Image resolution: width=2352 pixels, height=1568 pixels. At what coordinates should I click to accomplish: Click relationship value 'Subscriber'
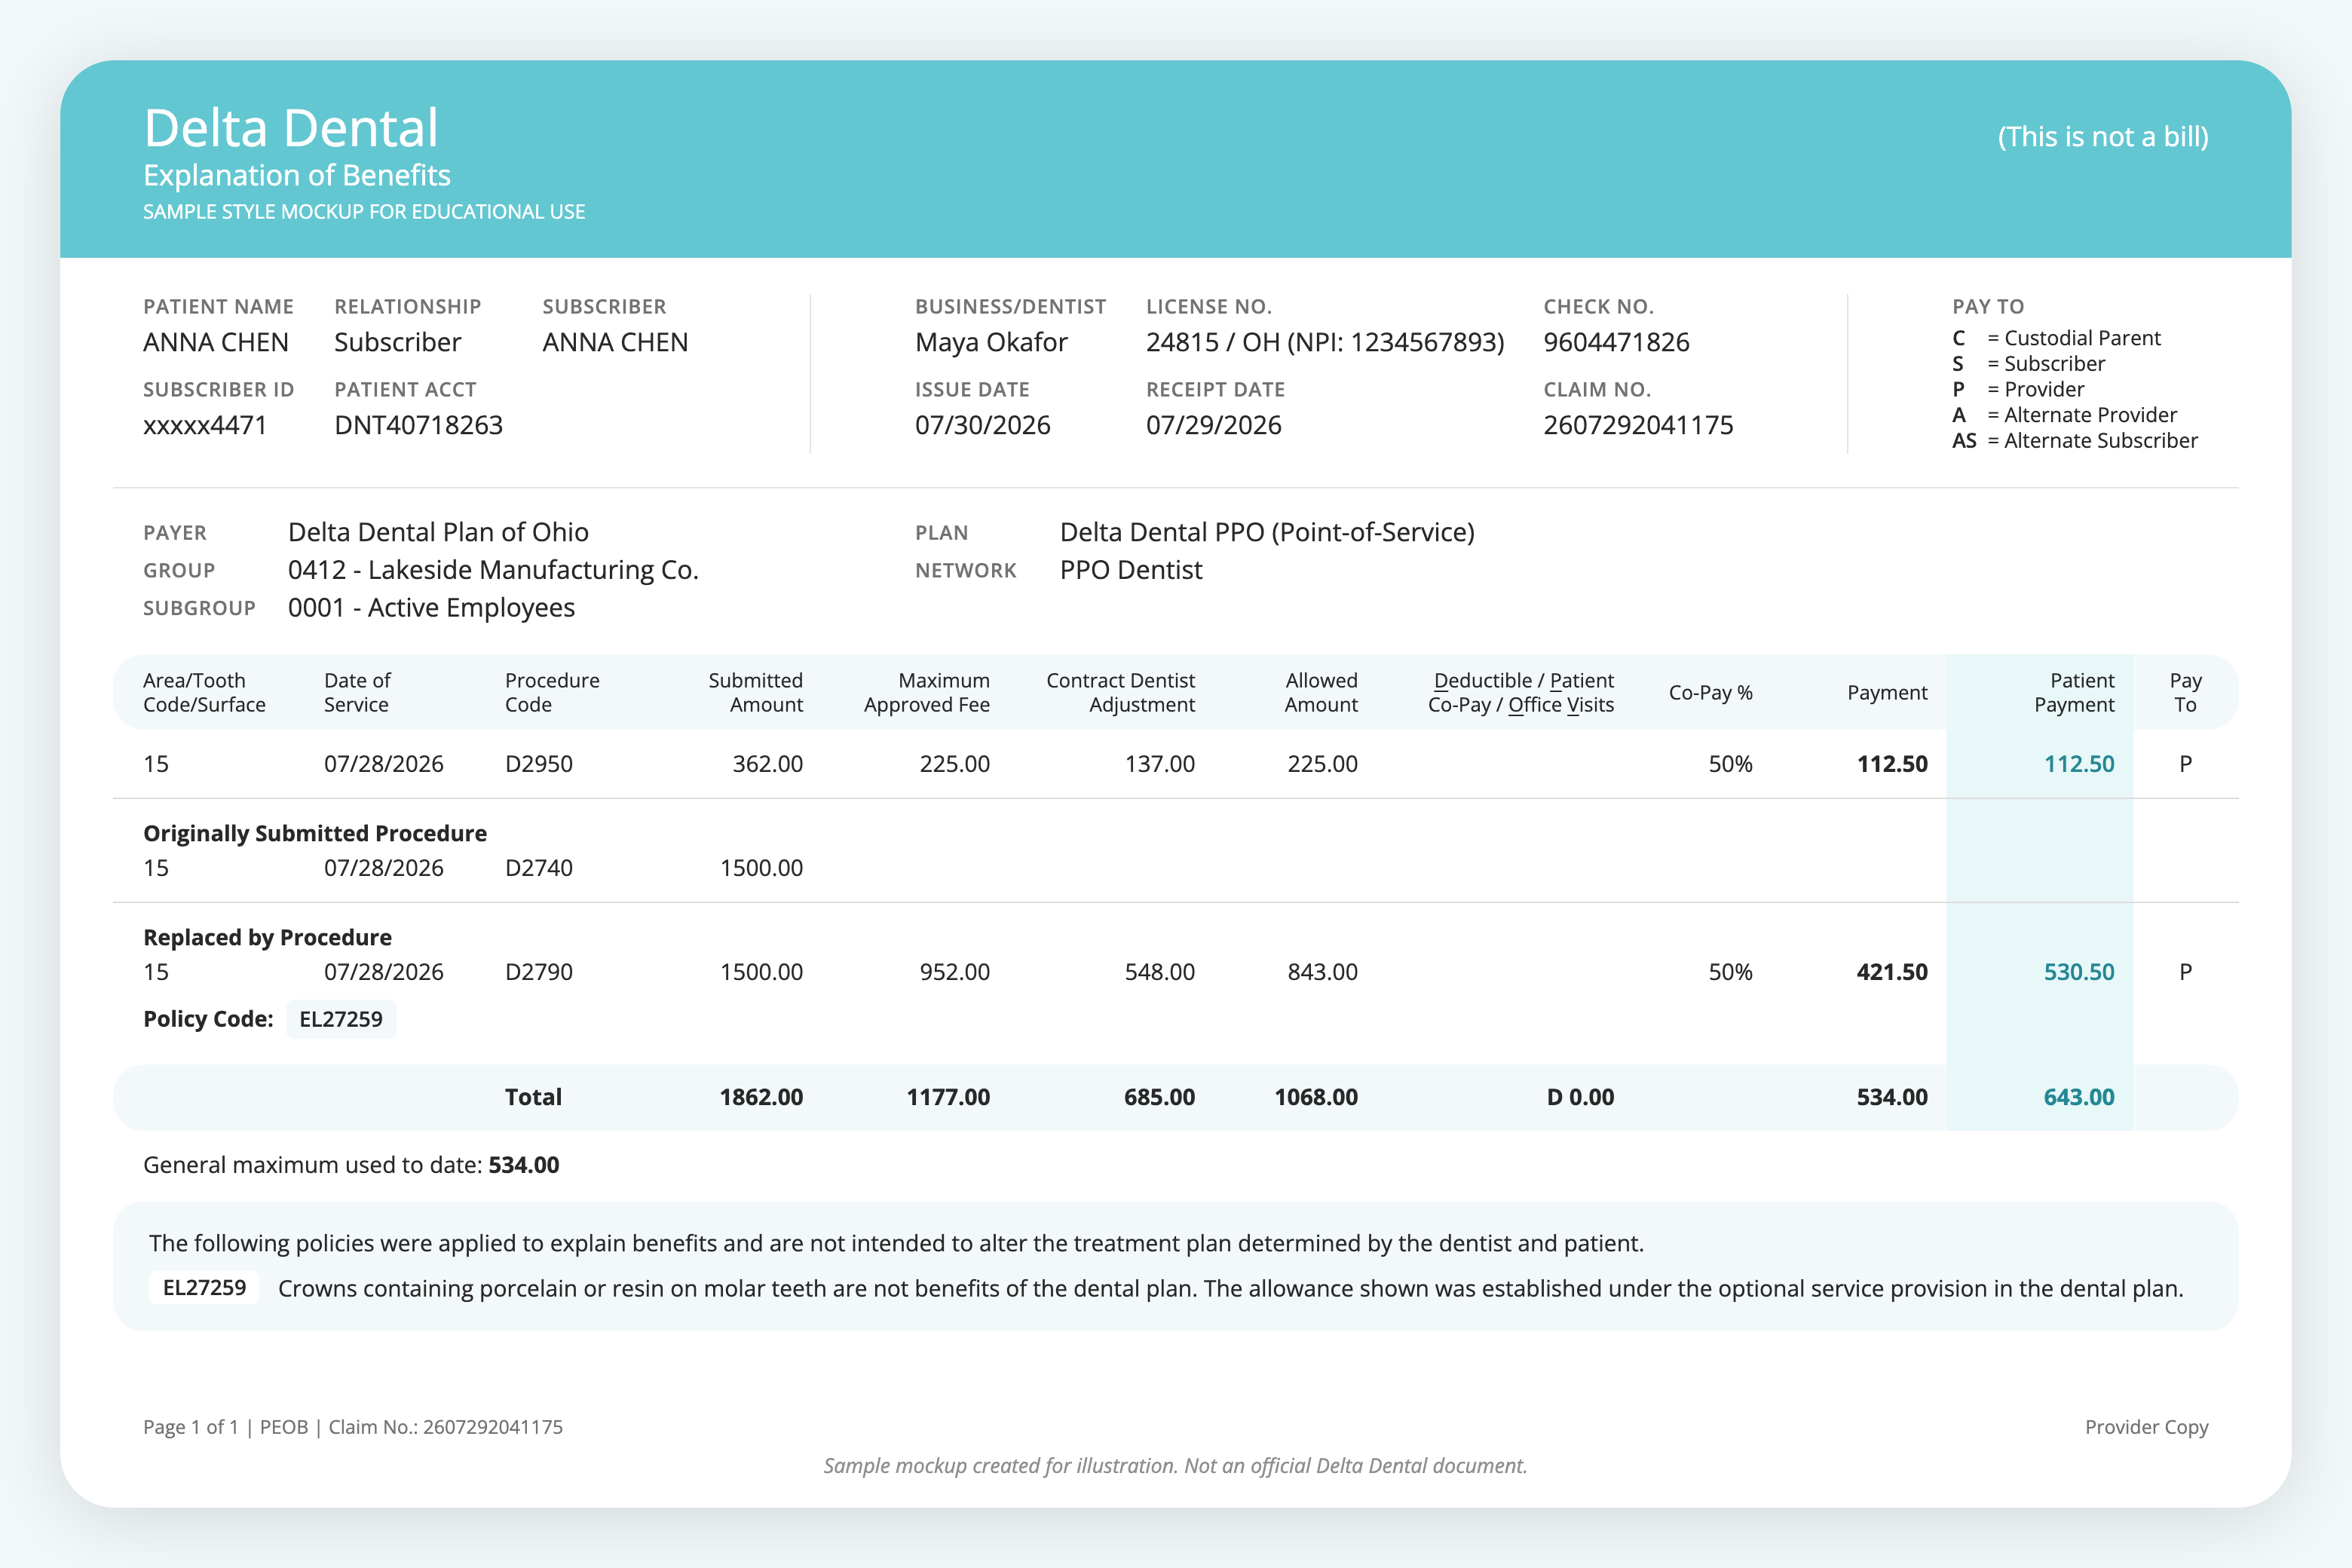point(398,342)
